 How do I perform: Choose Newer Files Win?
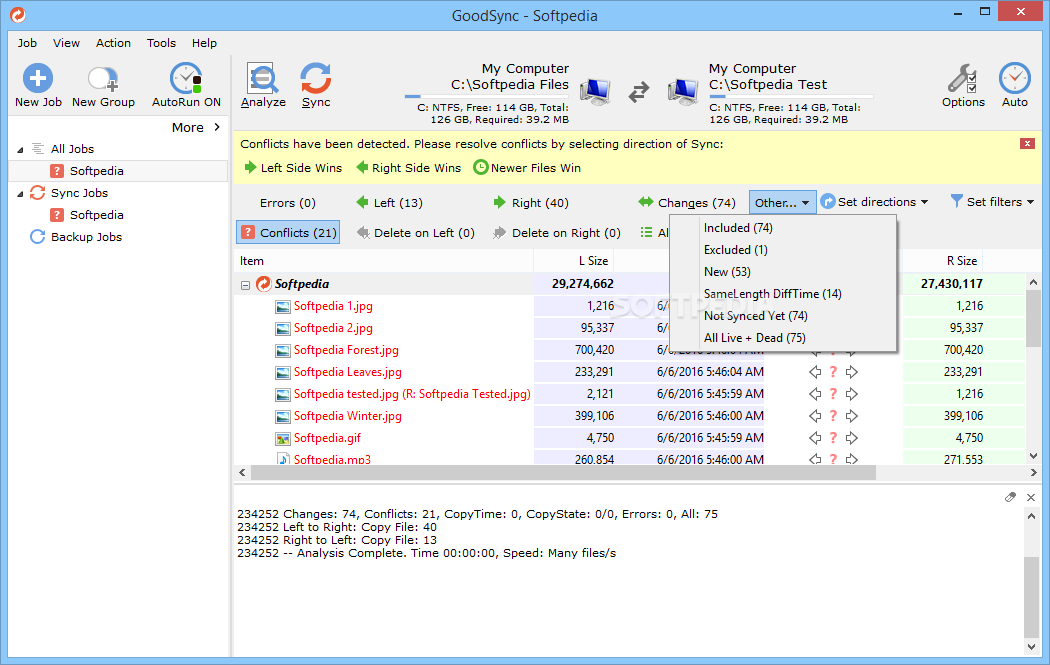(527, 167)
